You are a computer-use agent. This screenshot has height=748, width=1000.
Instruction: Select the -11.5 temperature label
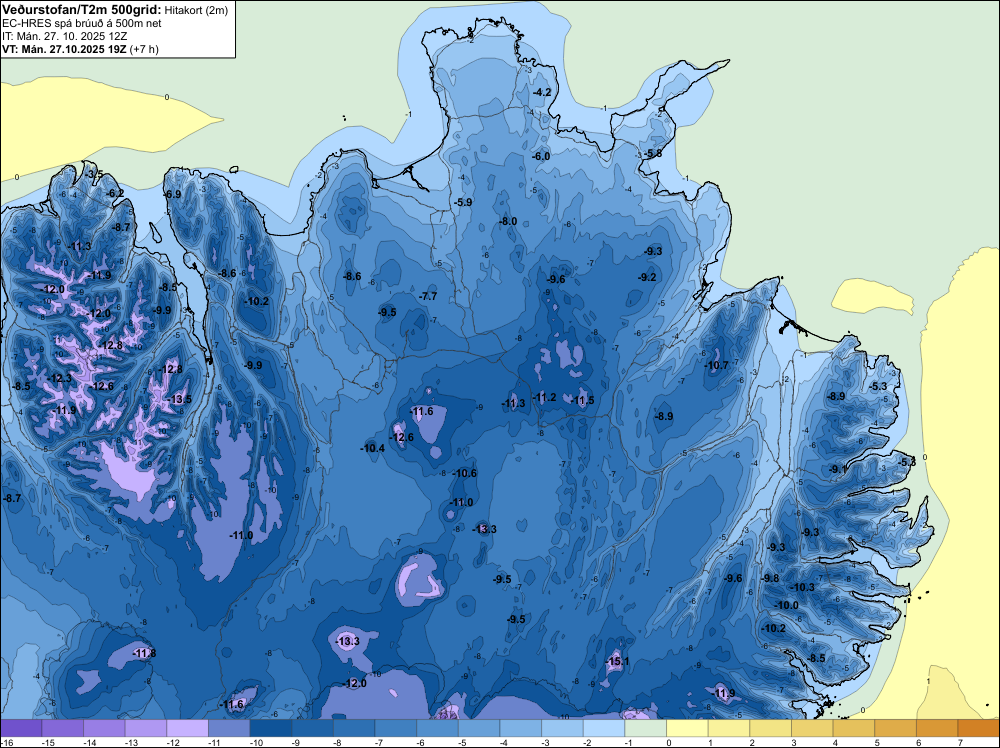[x=582, y=400]
